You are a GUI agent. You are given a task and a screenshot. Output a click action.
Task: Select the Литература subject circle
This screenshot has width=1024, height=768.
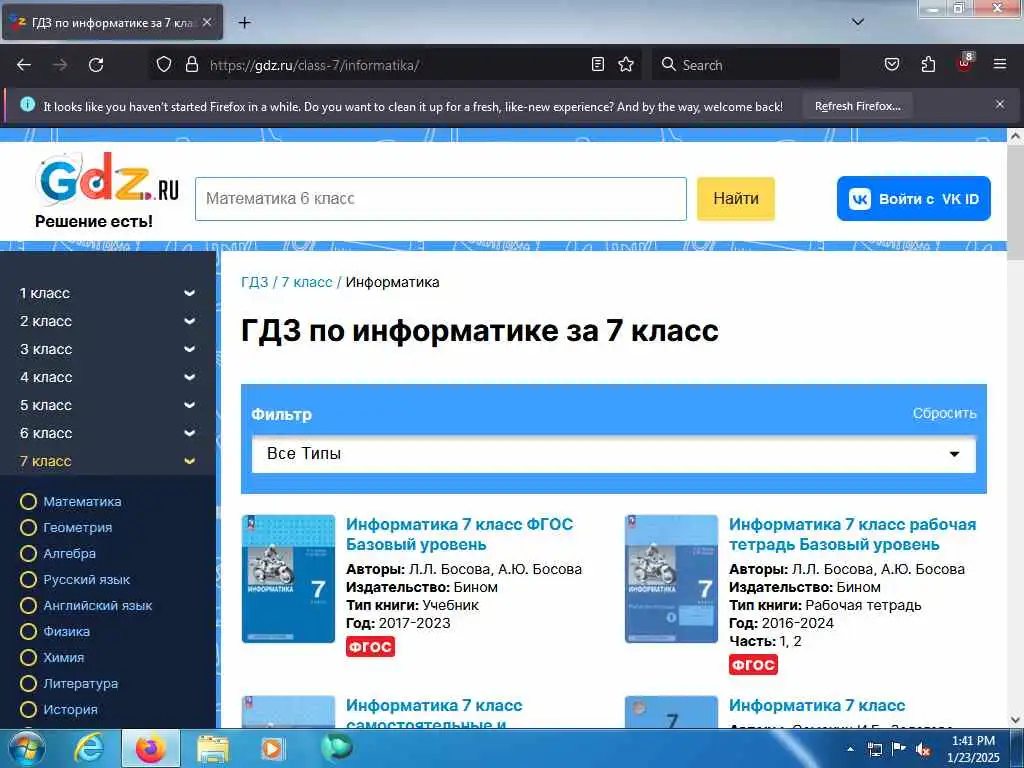pos(28,684)
